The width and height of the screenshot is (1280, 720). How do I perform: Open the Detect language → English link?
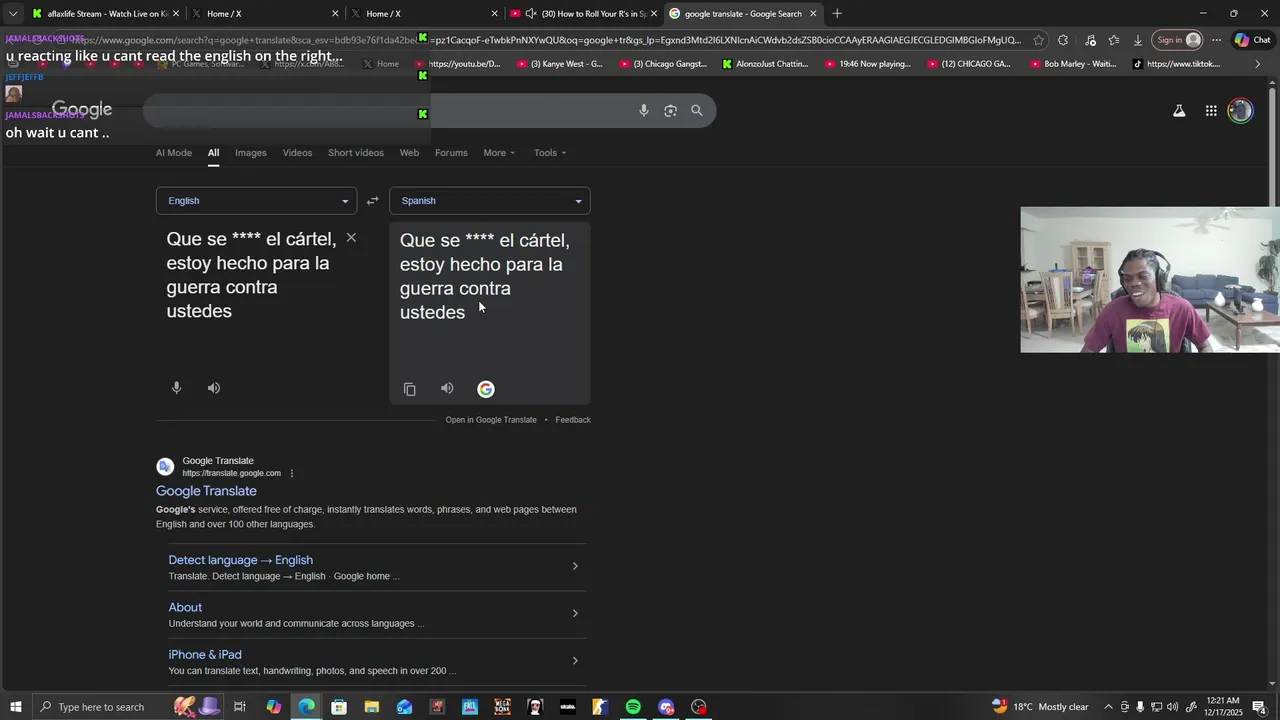tap(241, 560)
